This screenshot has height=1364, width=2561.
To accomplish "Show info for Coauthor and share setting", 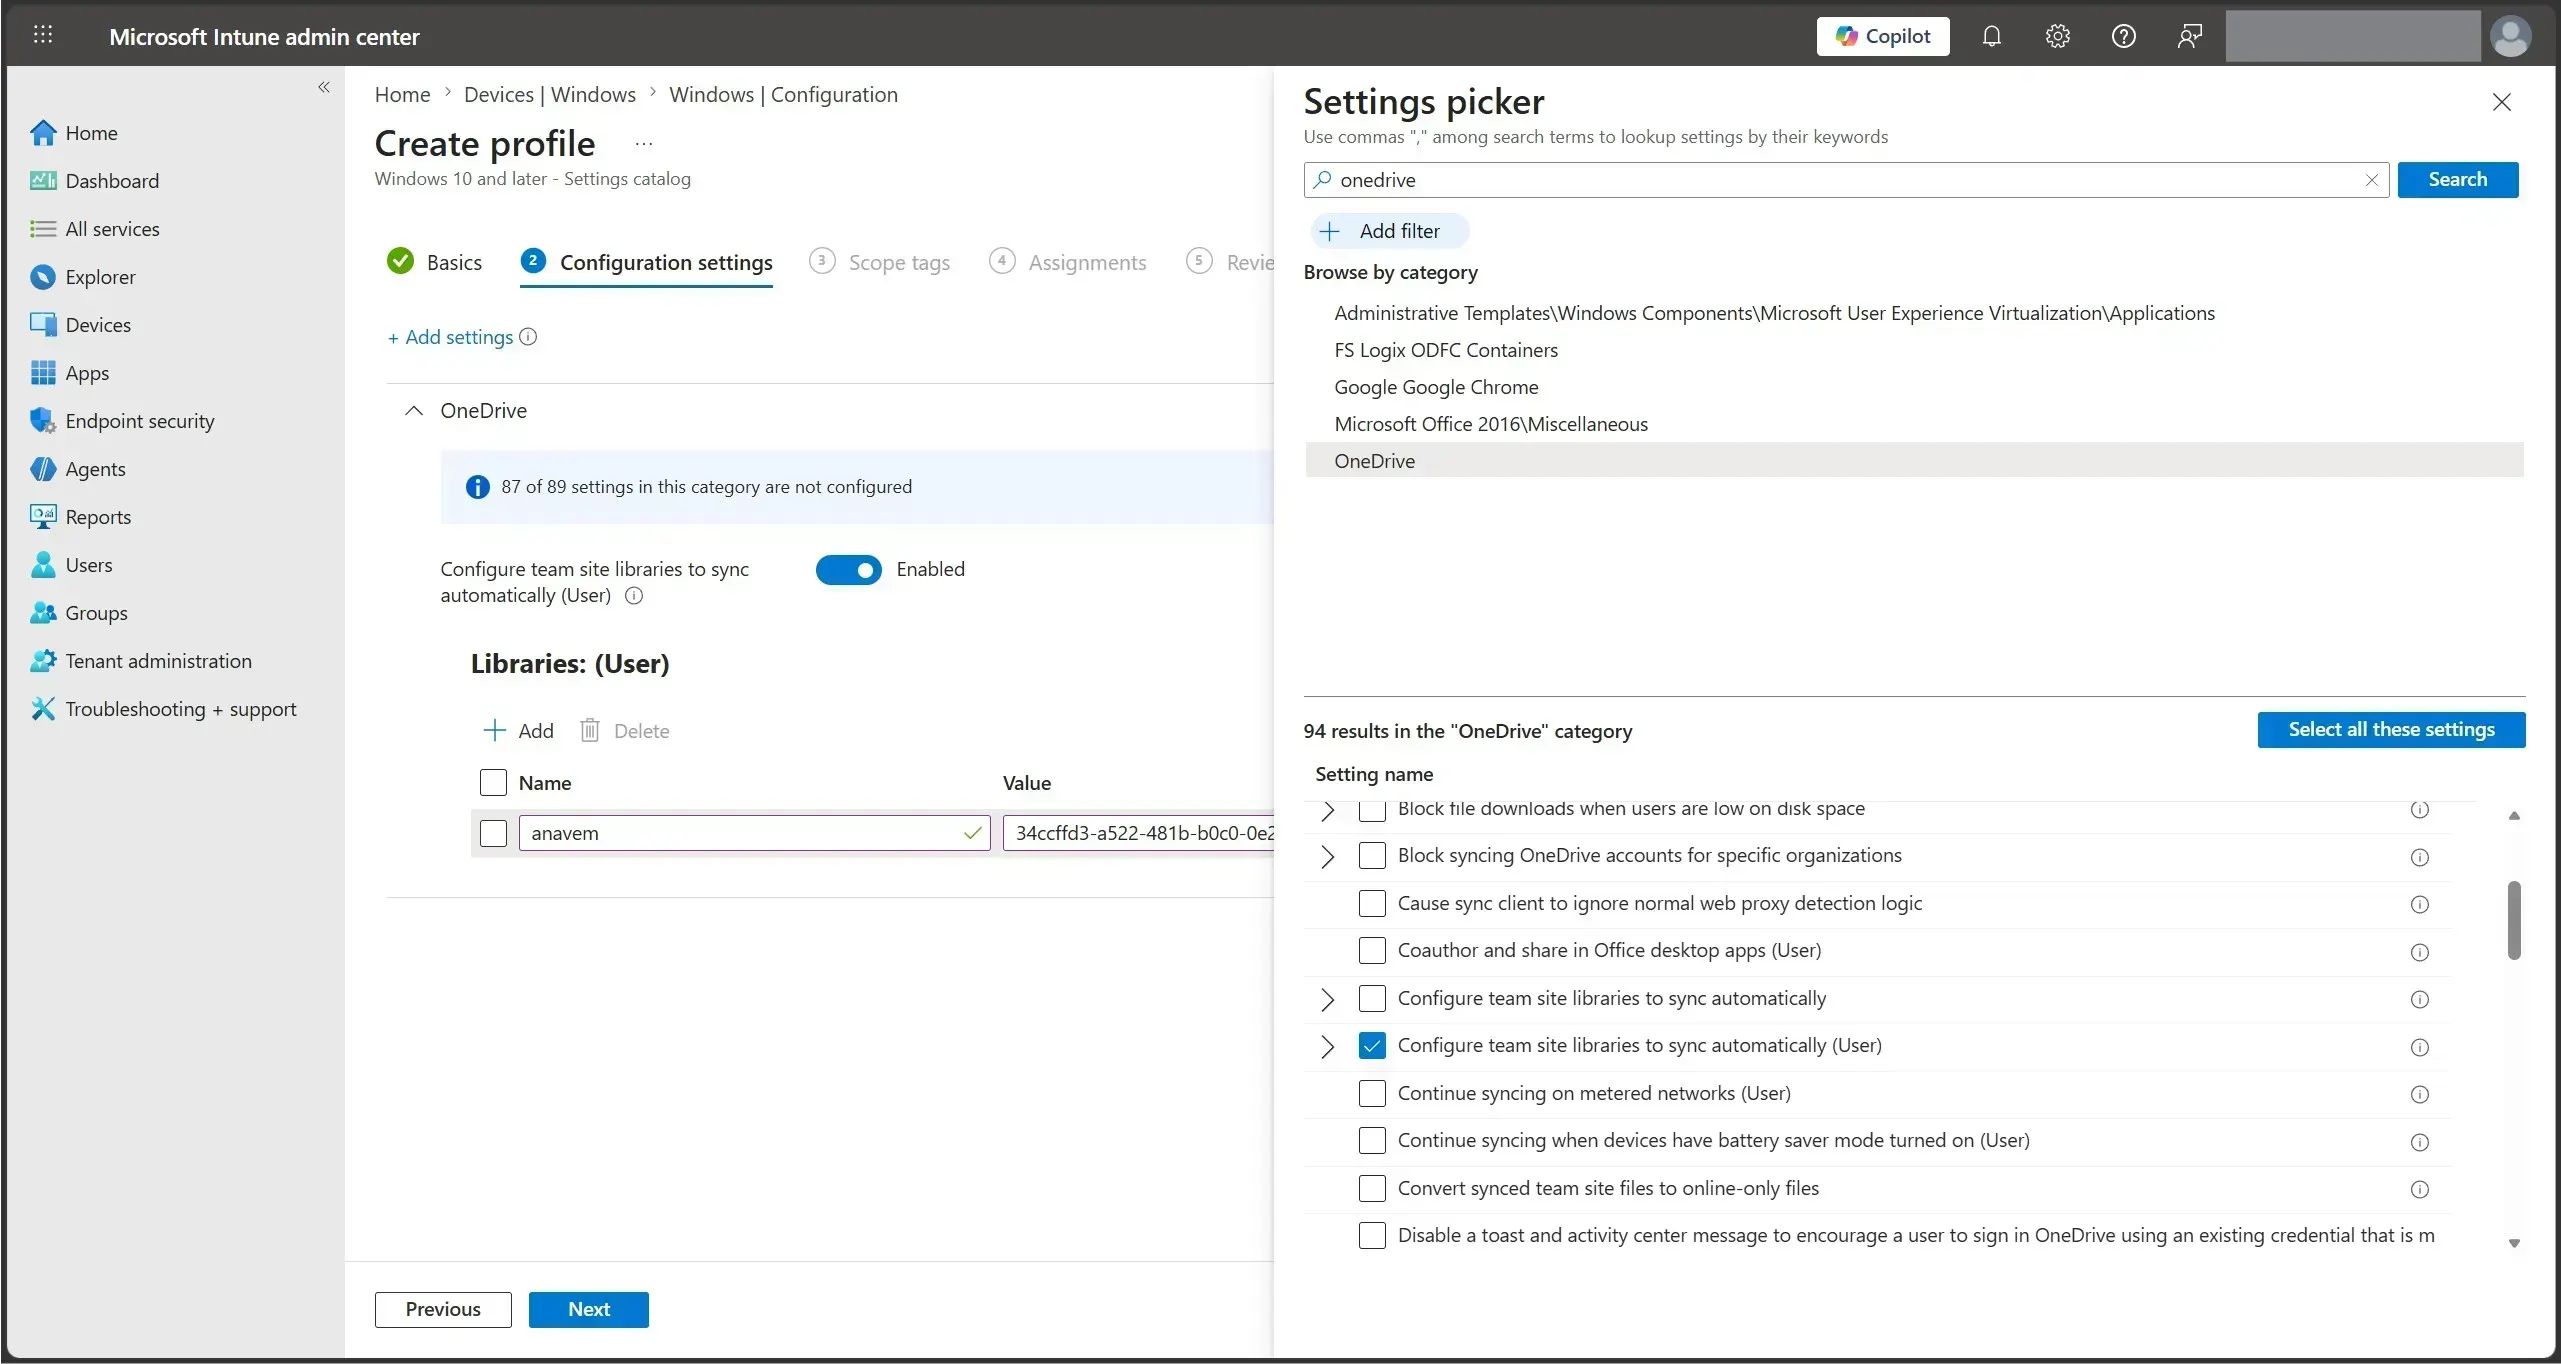I will pos(2419,952).
